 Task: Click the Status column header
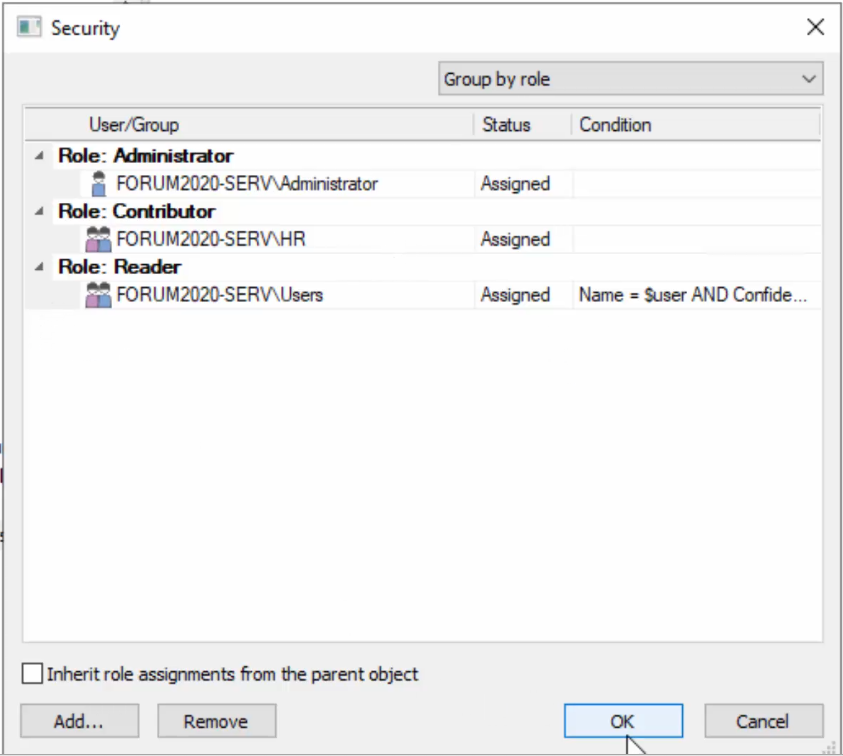pyautogui.click(x=506, y=124)
